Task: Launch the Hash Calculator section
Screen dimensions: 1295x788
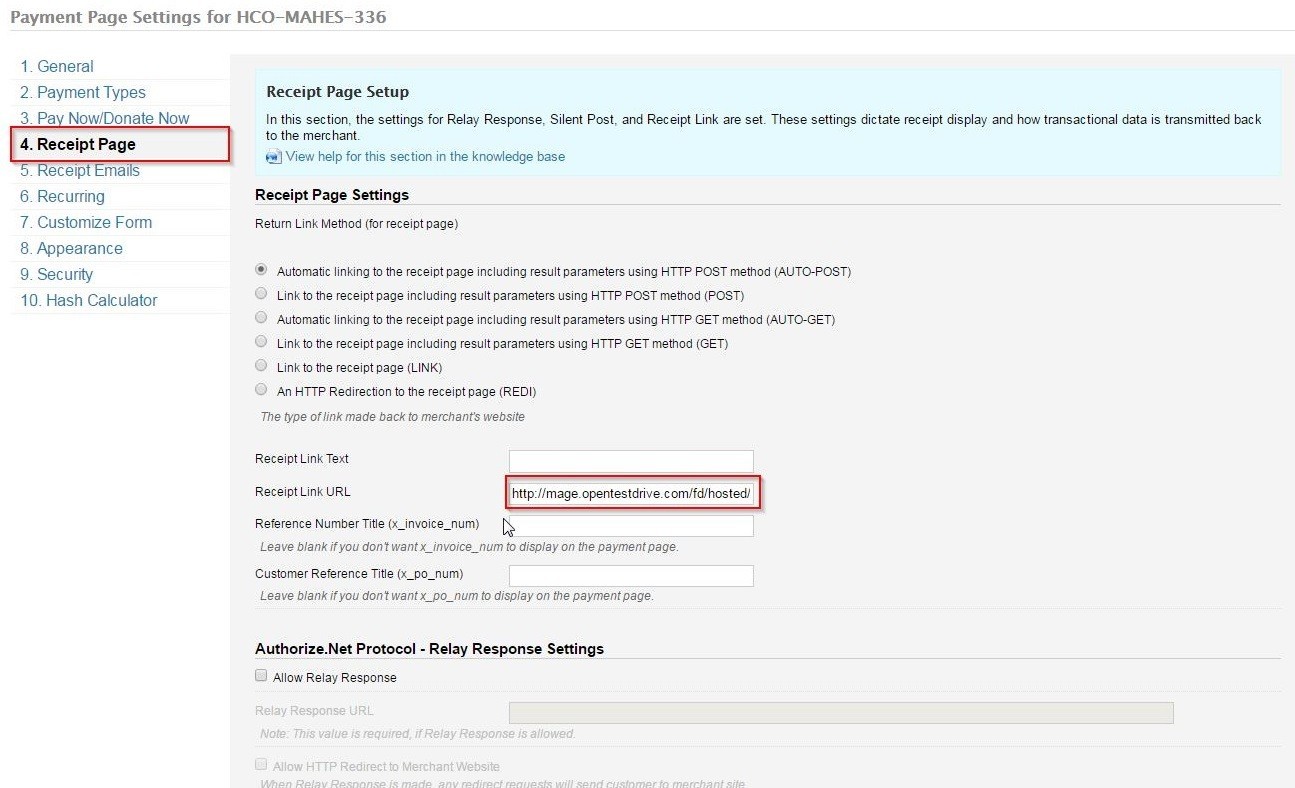Action: 88,300
